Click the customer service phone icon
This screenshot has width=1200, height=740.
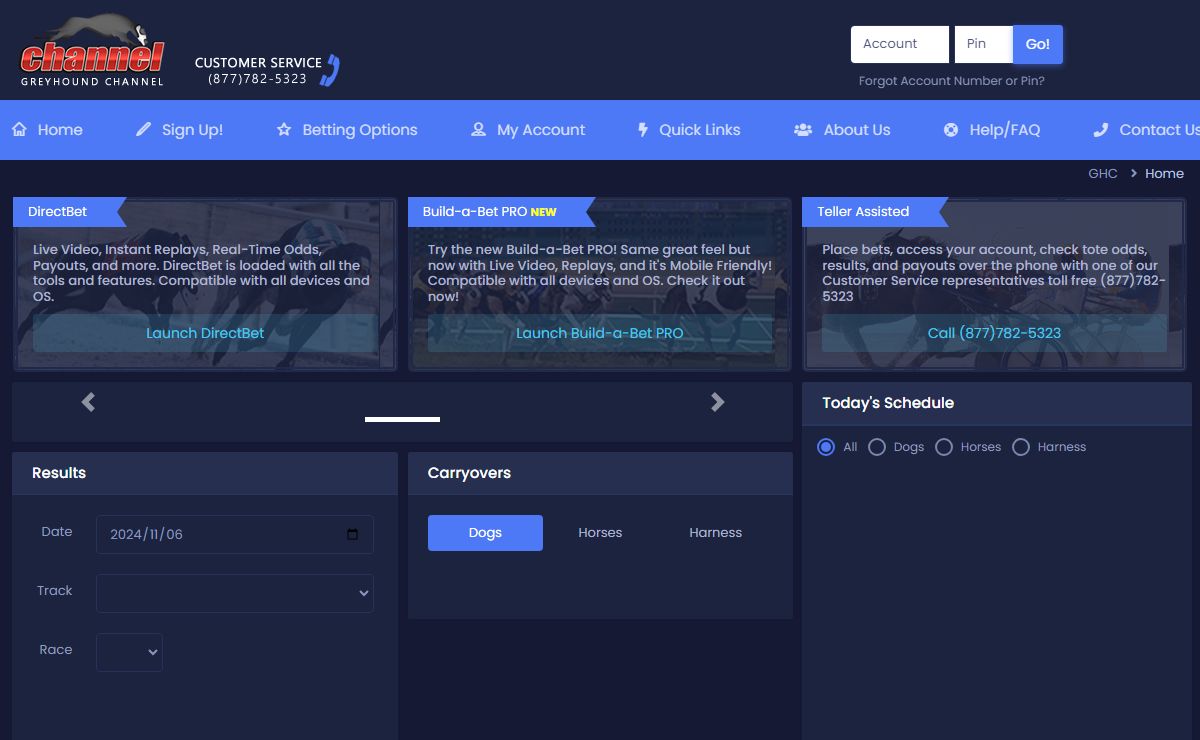pyautogui.click(x=331, y=70)
